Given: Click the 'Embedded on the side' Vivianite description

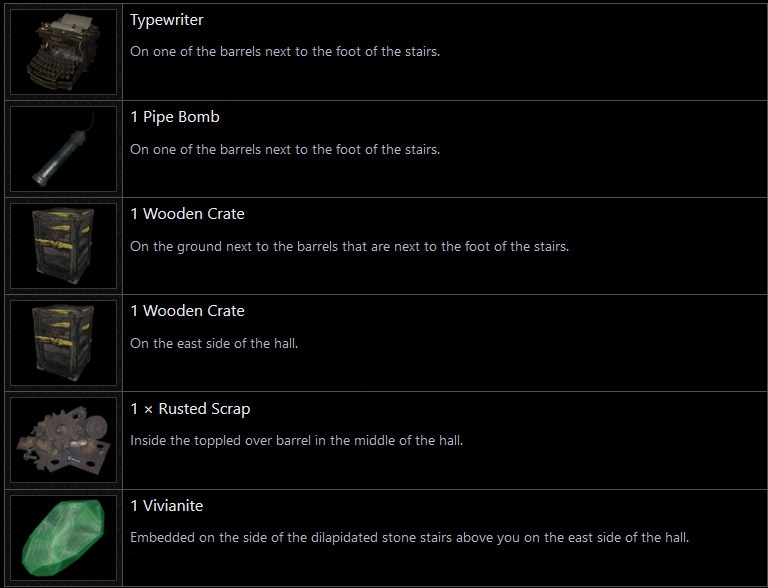Looking at the screenshot, I should click(410, 537).
